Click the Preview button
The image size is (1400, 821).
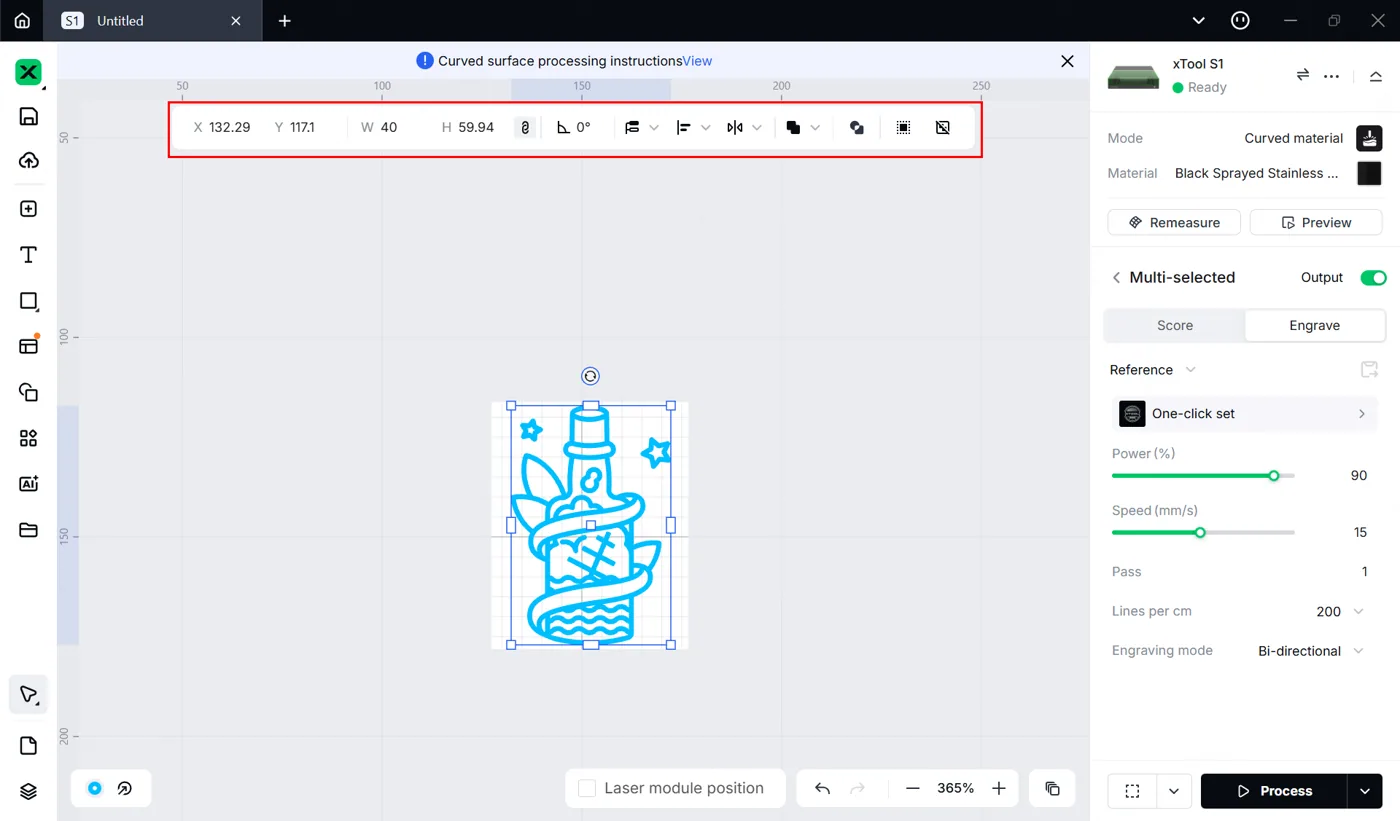pyautogui.click(x=1316, y=222)
